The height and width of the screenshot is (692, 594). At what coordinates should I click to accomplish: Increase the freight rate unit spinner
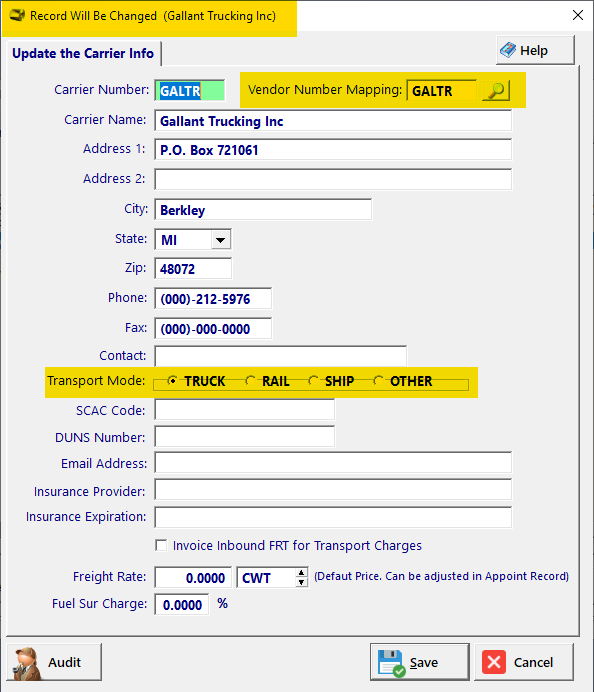click(x=301, y=572)
